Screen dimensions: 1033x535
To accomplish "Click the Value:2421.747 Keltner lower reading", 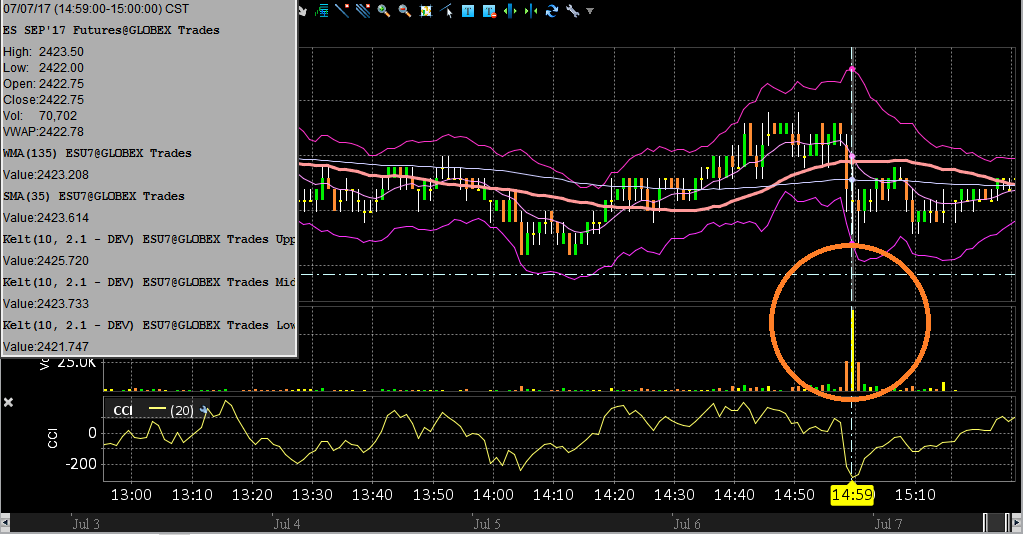I will pos(45,347).
